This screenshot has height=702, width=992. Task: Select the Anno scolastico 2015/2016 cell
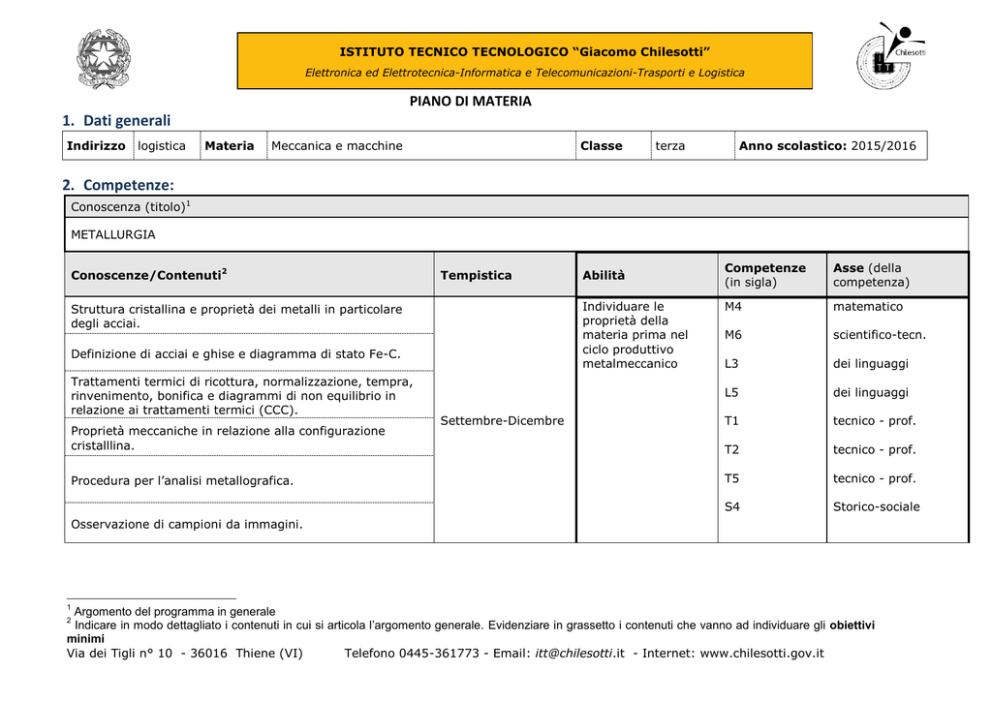827,146
